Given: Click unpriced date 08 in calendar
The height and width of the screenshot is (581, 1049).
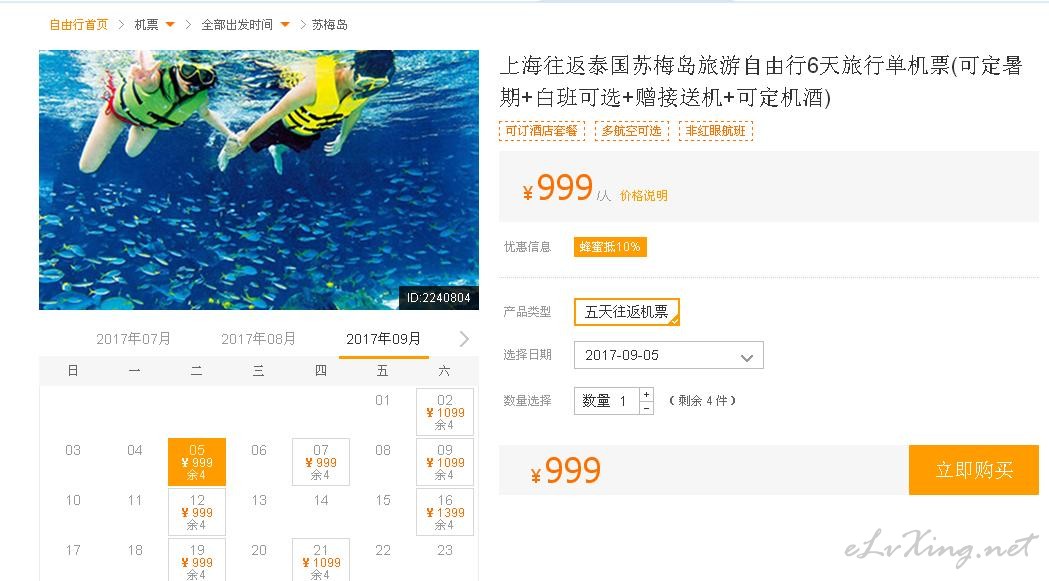Looking at the screenshot, I should pos(383,450).
